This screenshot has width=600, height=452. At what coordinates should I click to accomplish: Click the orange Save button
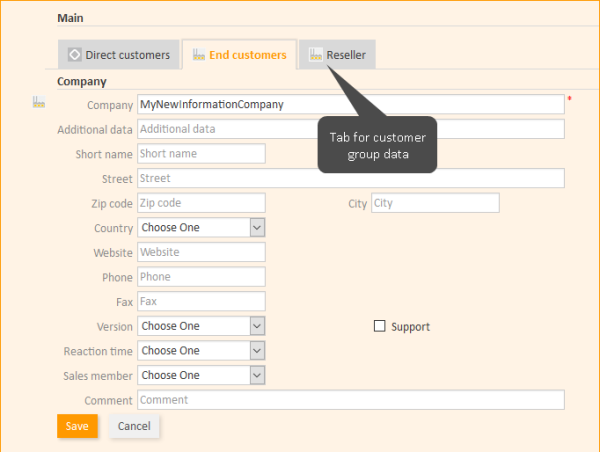click(x=77, y=426)
